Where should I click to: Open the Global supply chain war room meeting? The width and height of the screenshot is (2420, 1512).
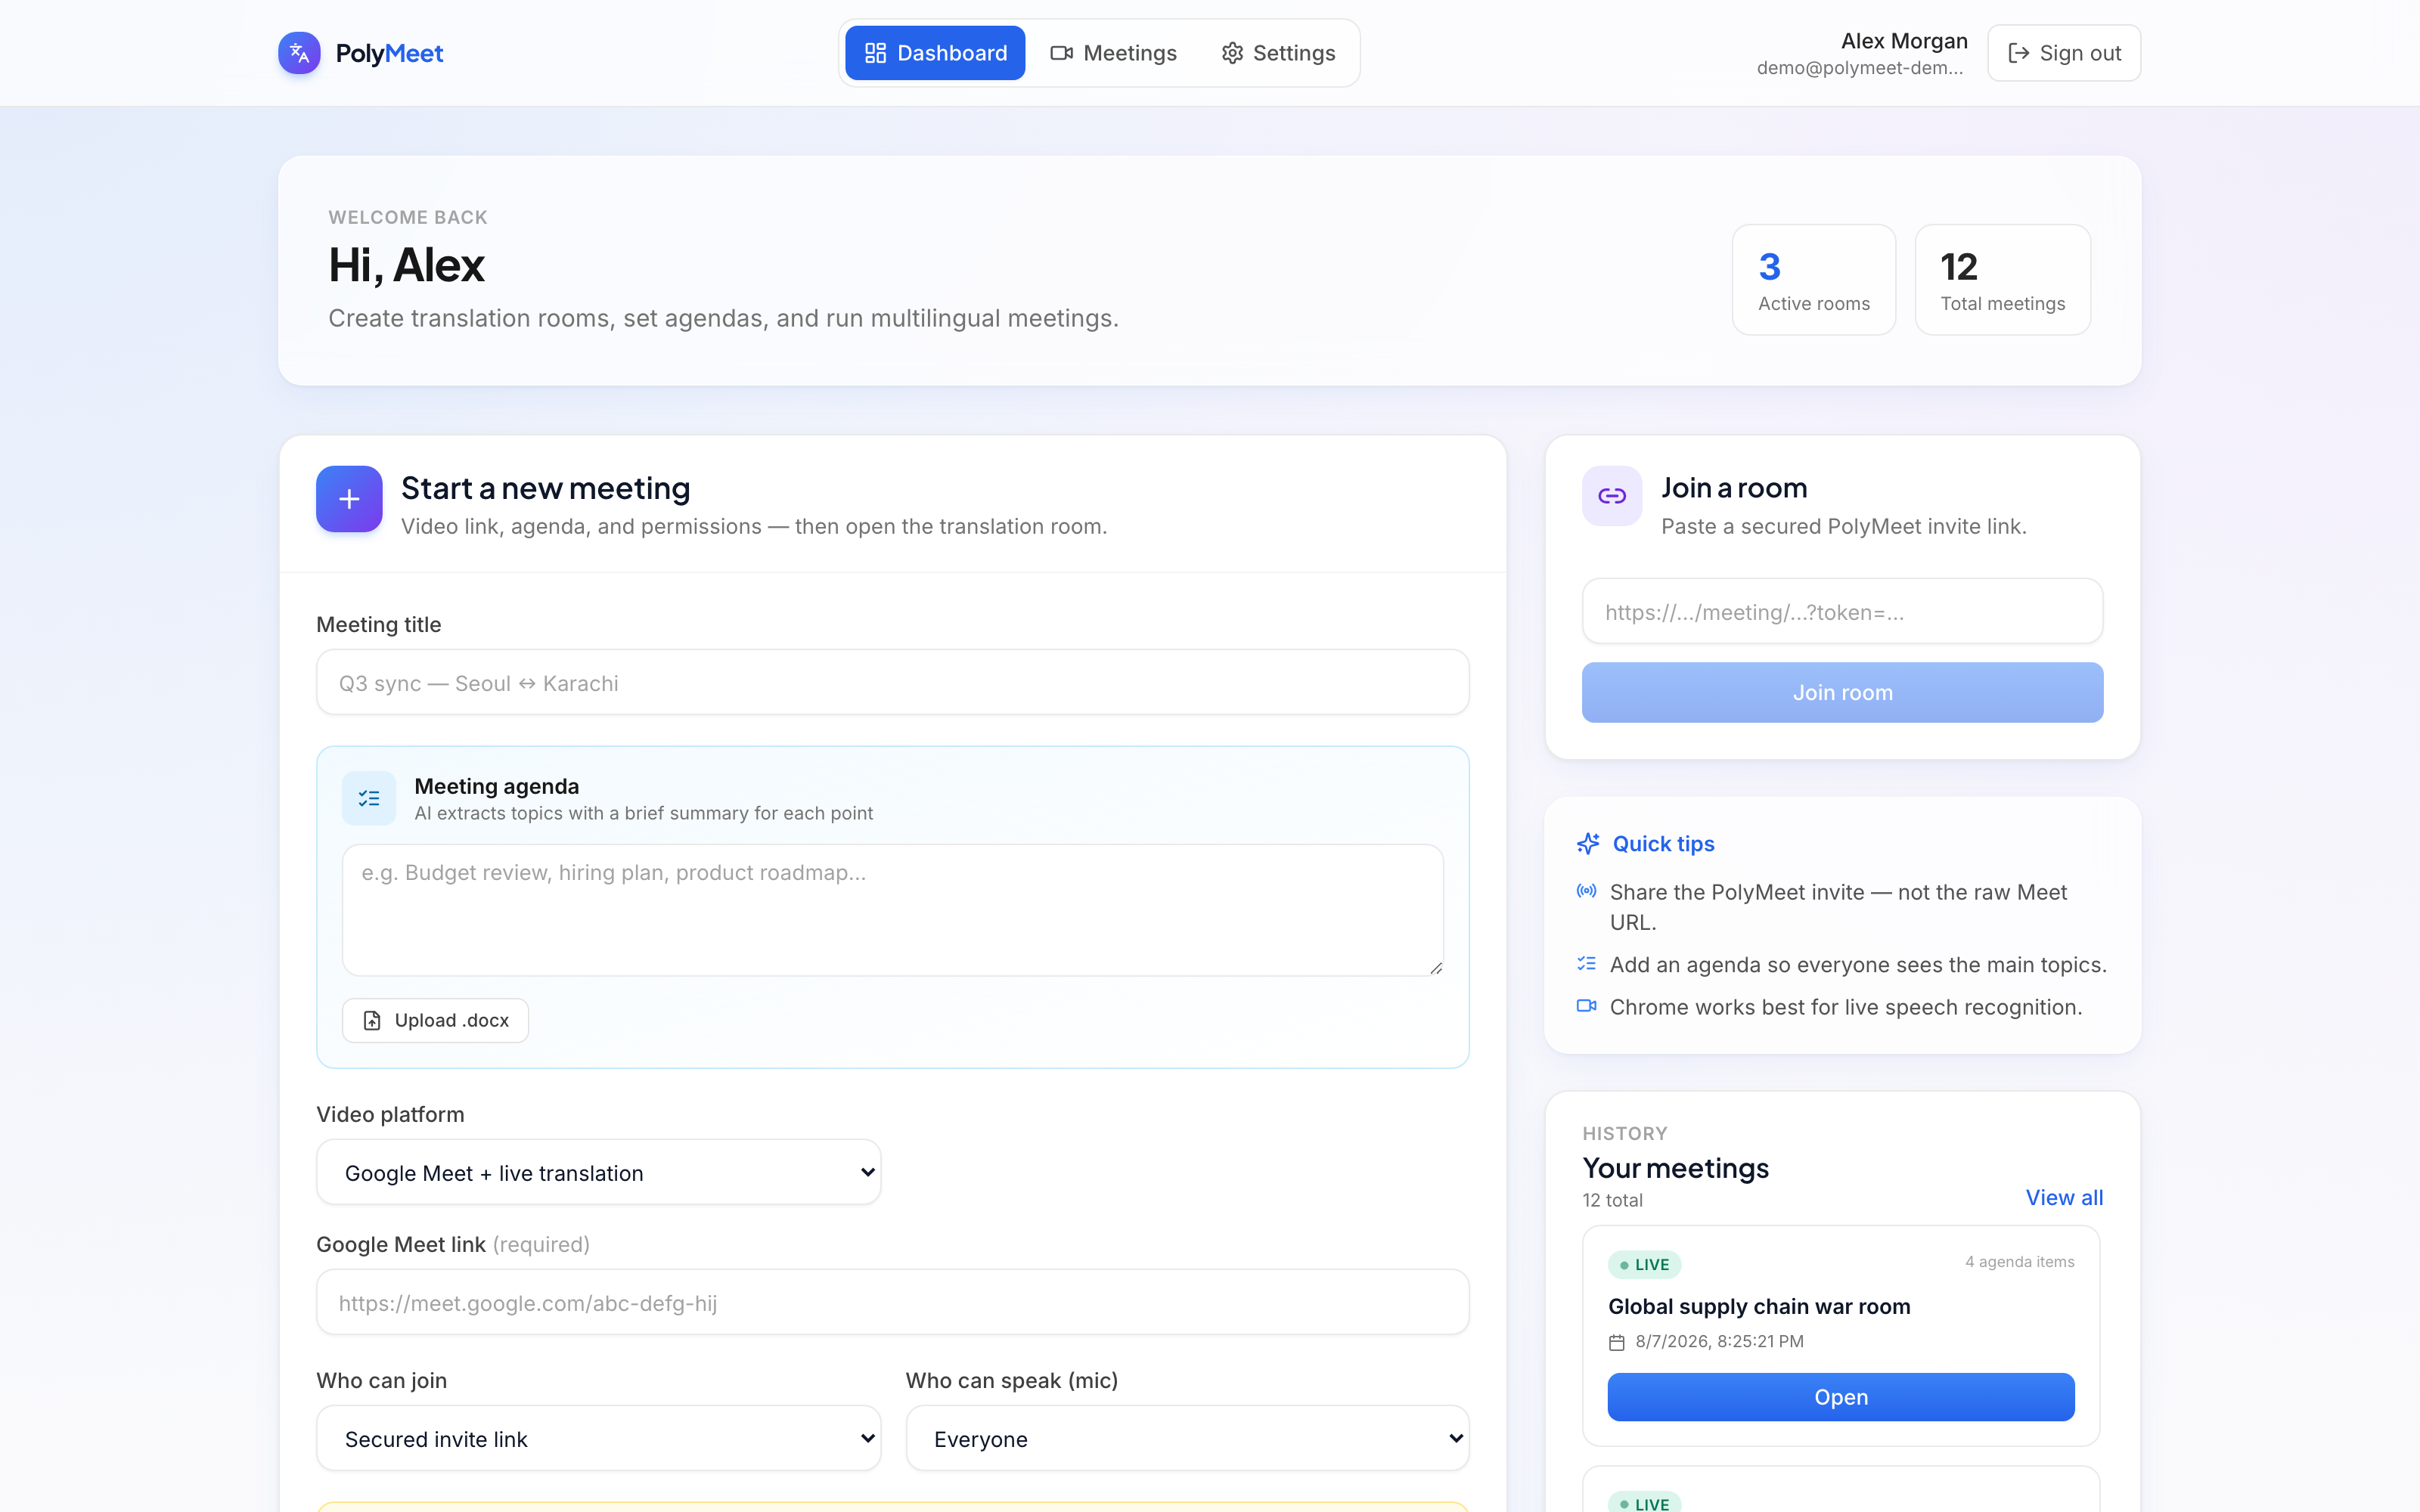1841,1397
